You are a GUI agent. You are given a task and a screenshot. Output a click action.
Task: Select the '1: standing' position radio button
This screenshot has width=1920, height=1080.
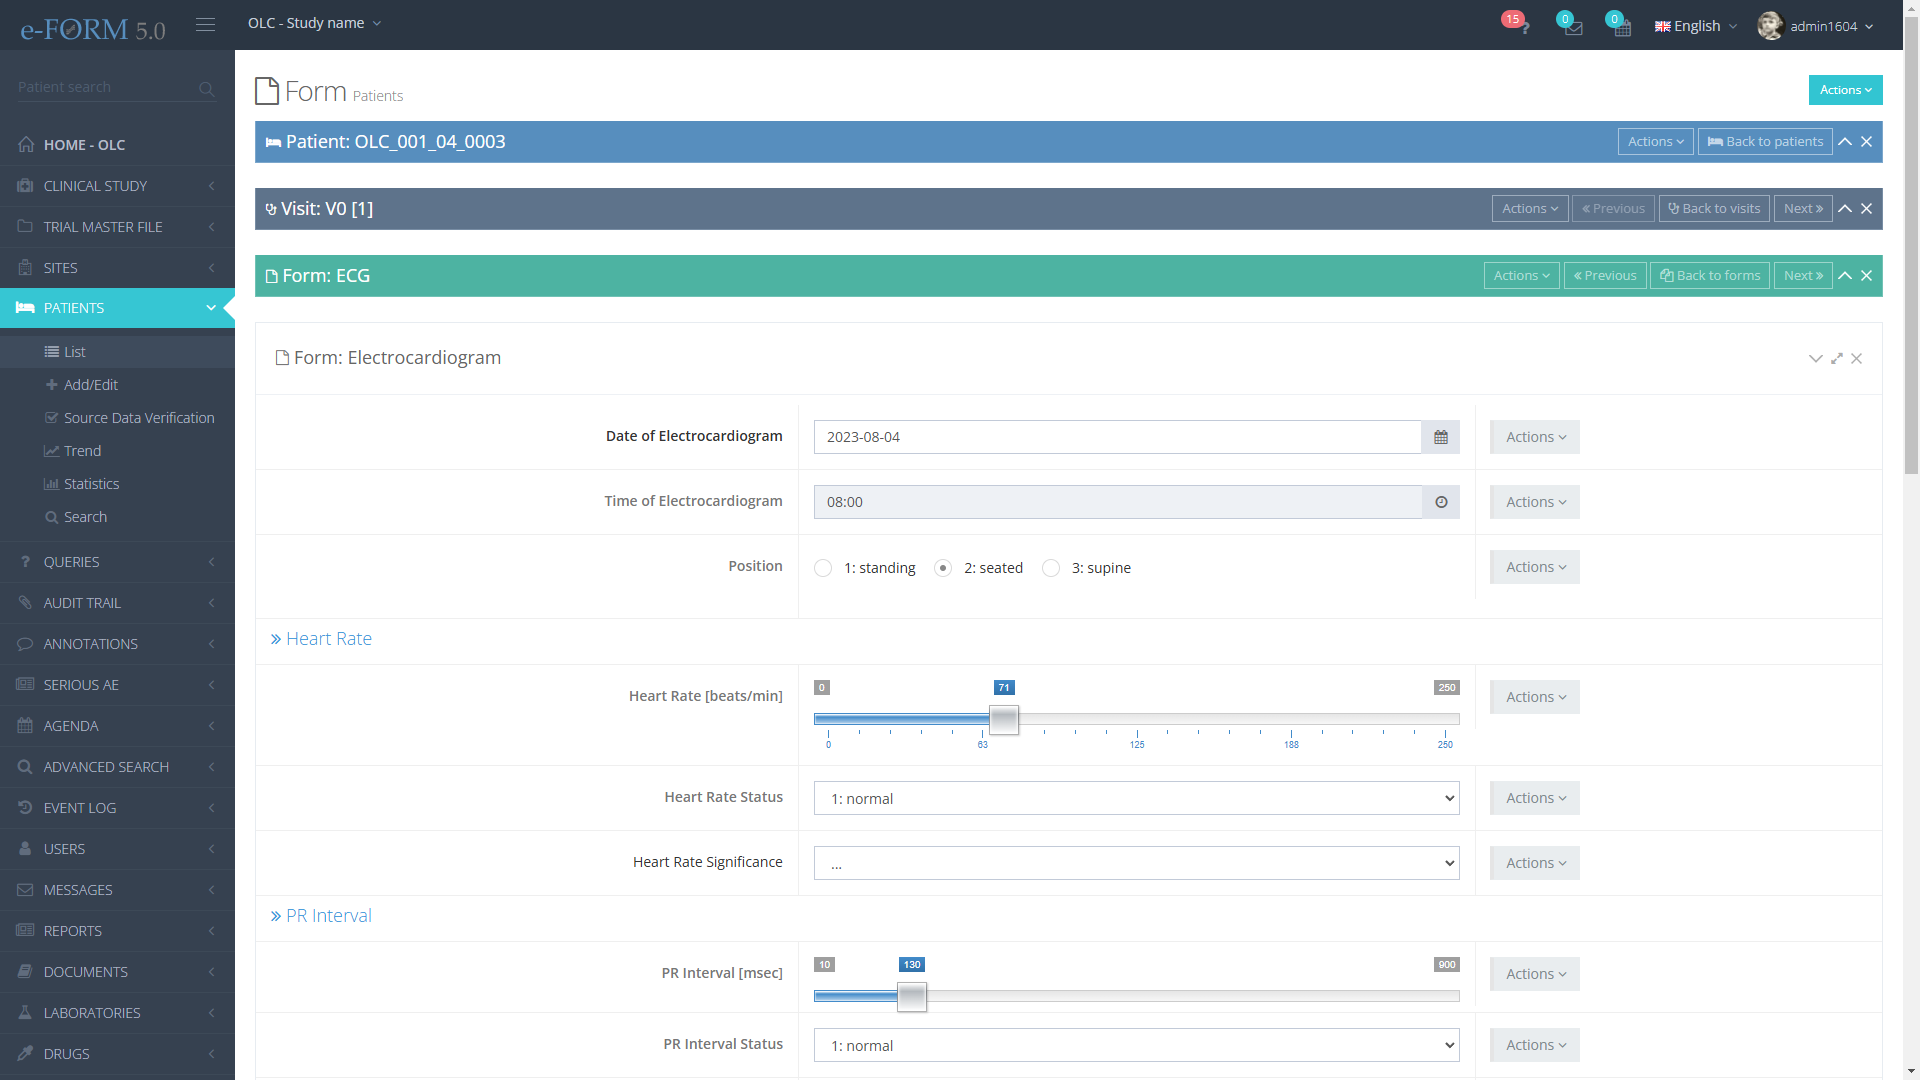point(823,568)
